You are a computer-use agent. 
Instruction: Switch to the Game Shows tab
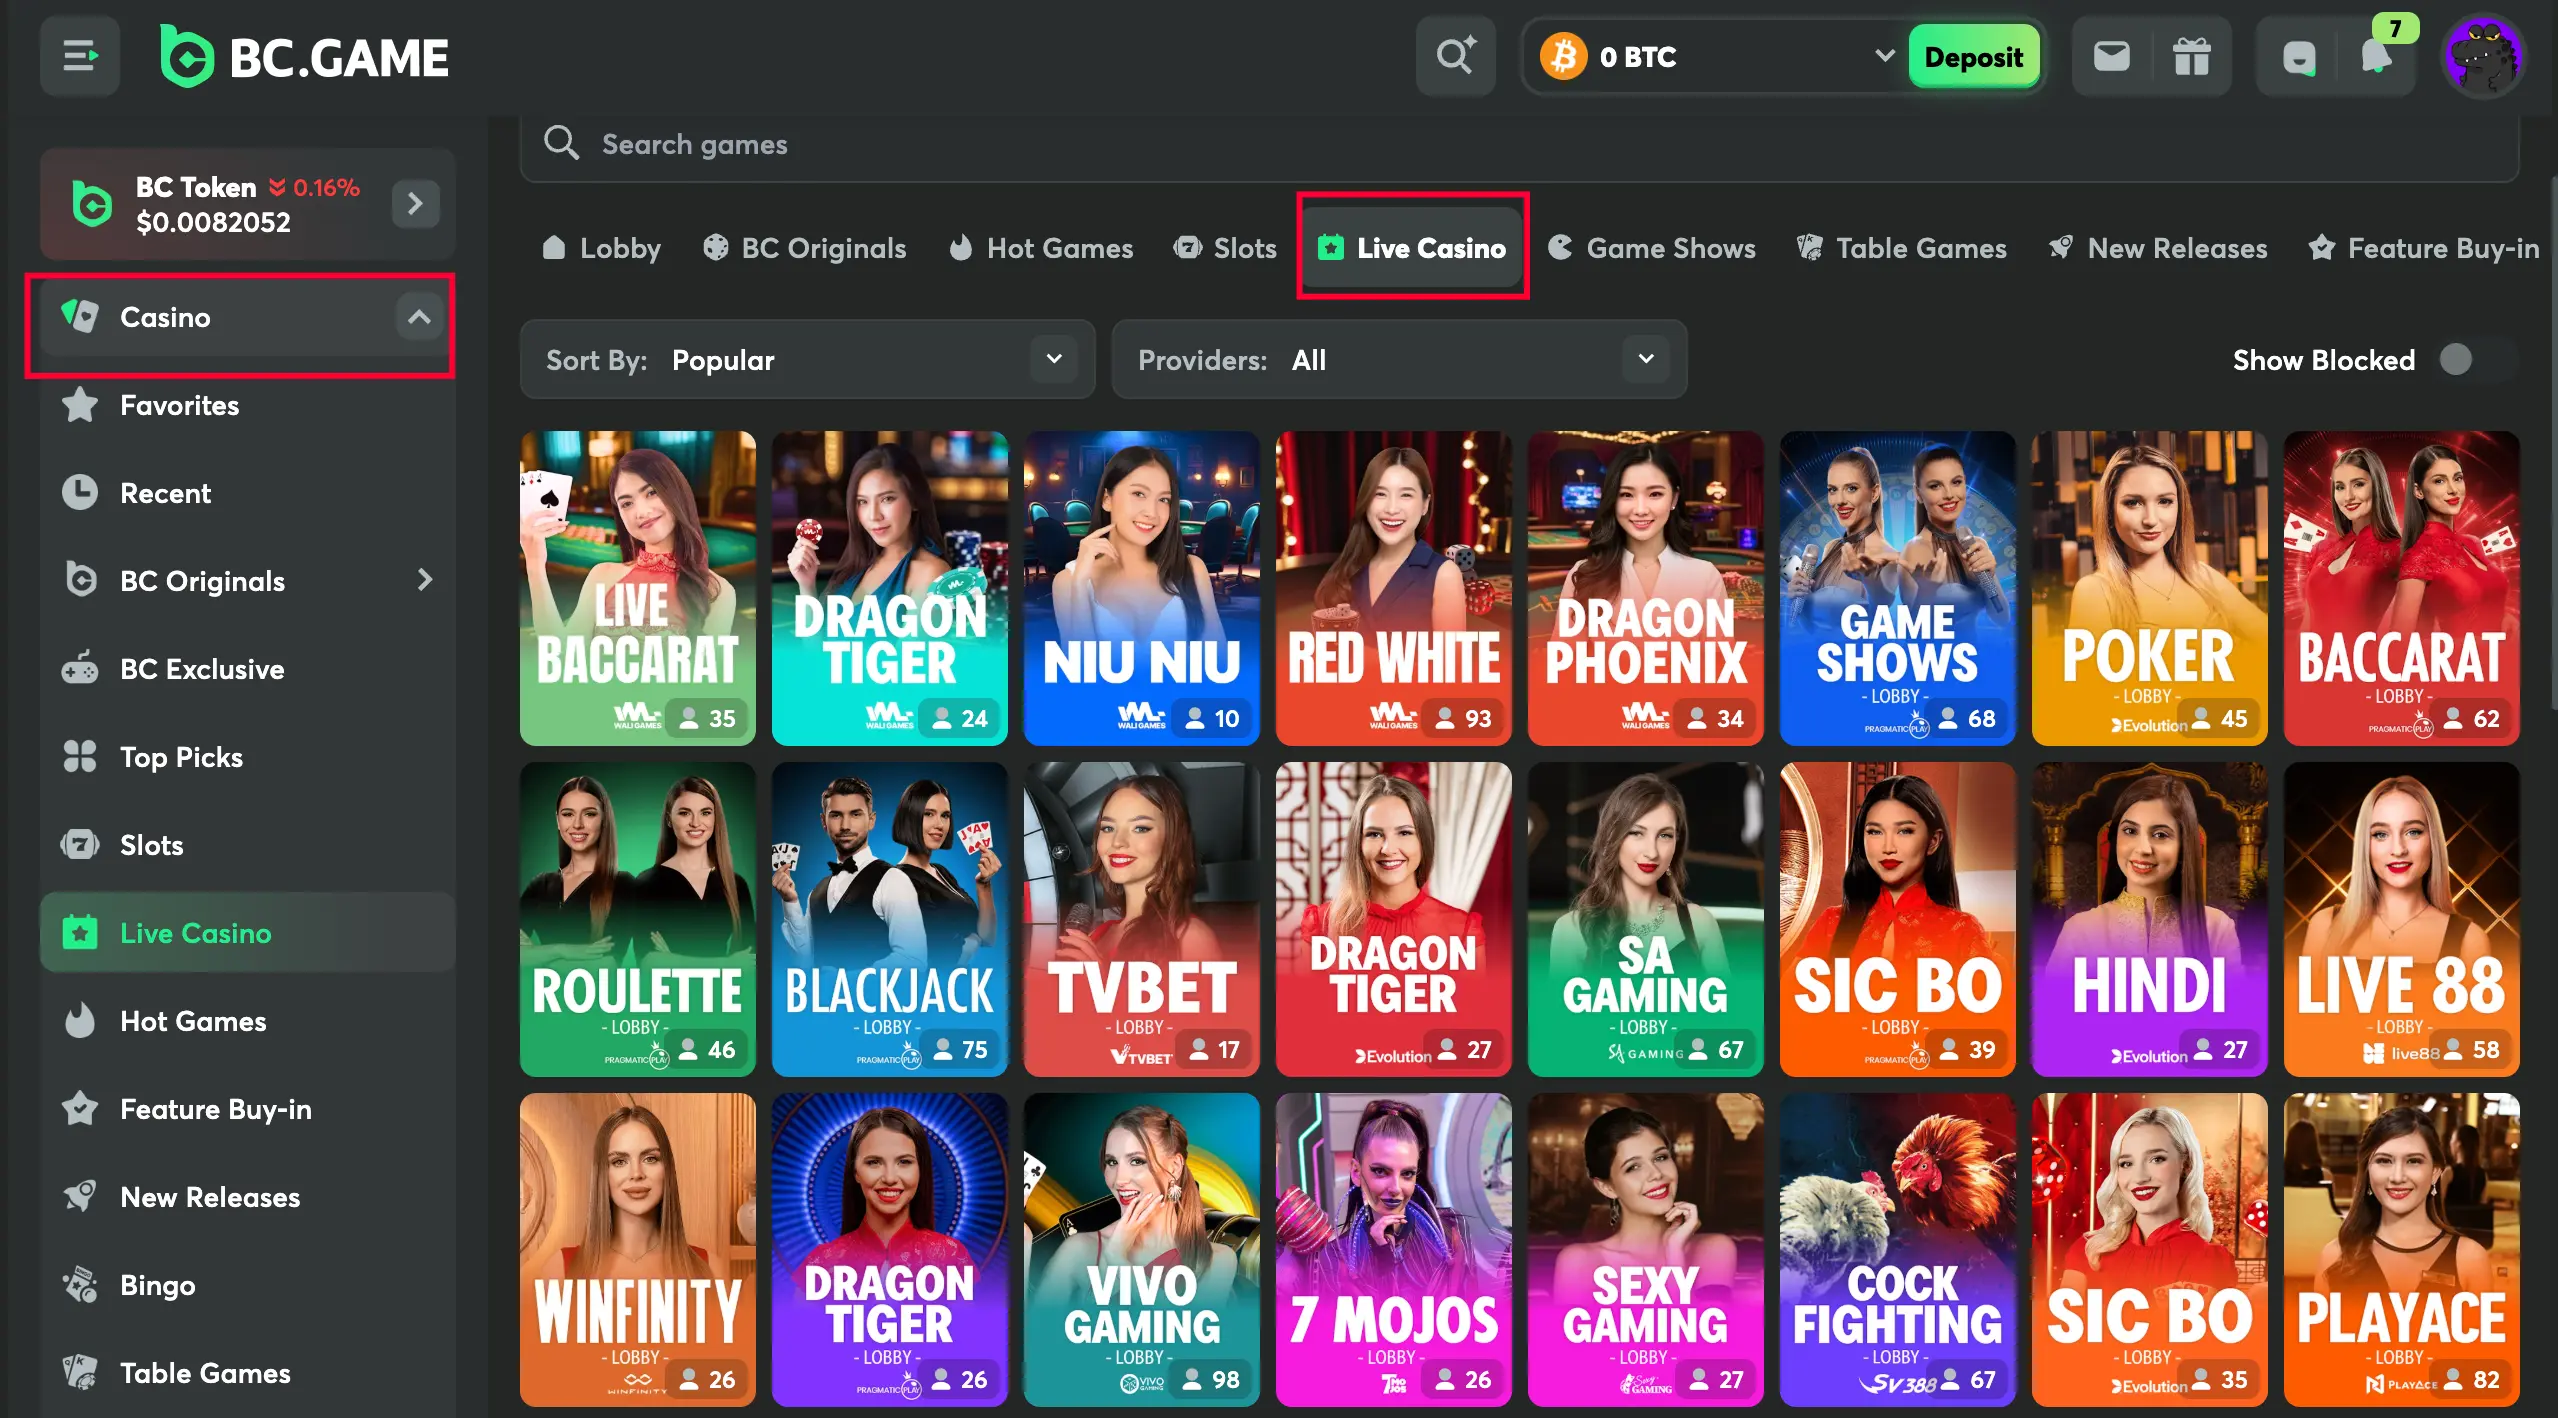pyautogui.click(x=1651, y=248)
